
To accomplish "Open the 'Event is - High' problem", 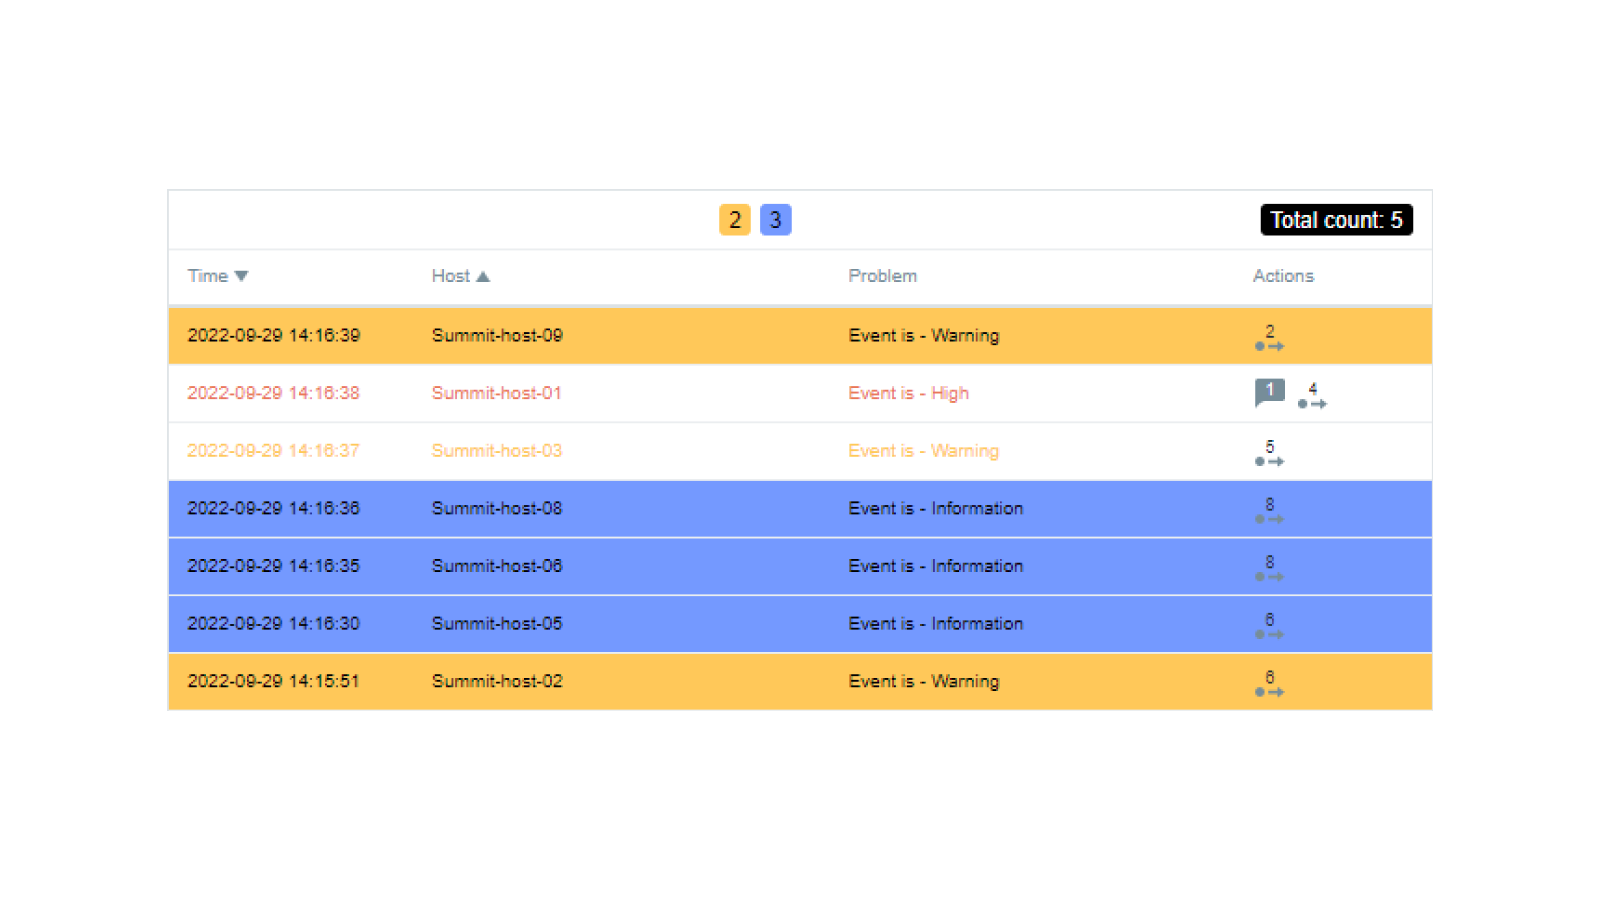I will (x=908, y=393).
